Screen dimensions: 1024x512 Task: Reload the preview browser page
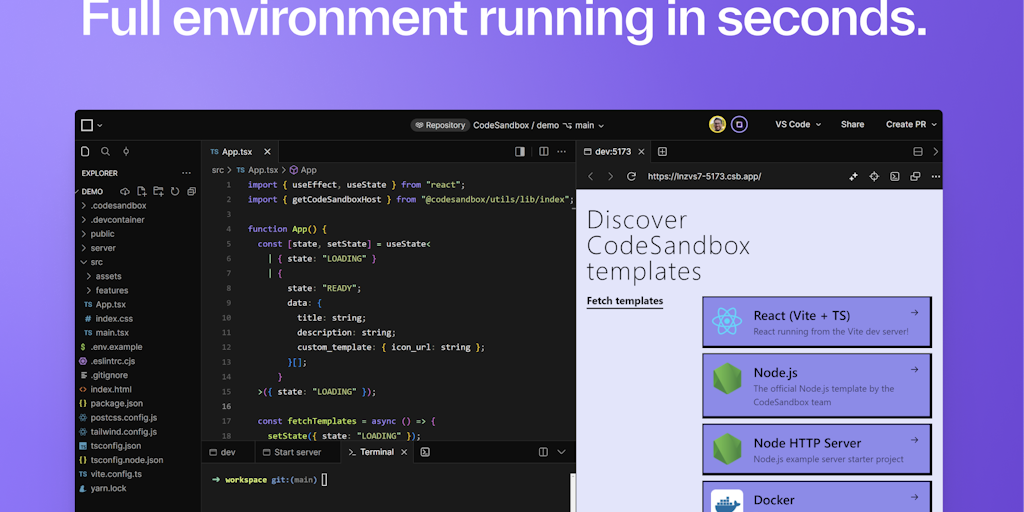(631, 176)
